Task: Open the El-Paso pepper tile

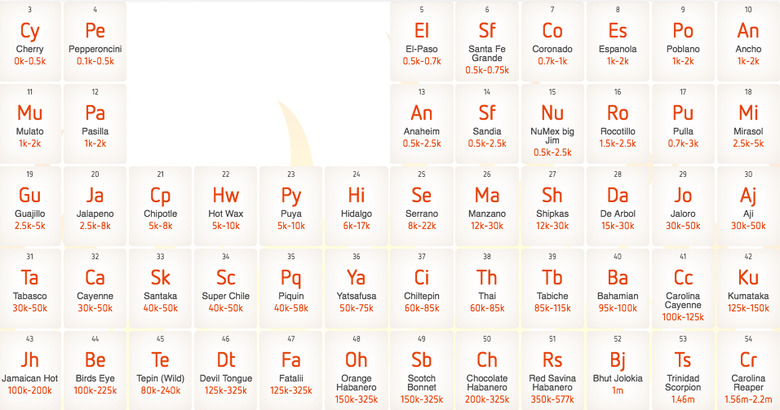Action: coord(422,38)
